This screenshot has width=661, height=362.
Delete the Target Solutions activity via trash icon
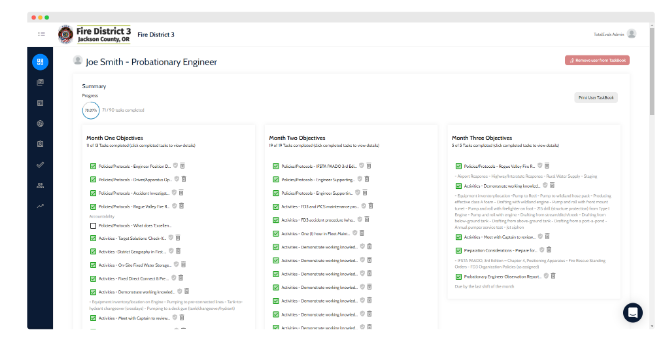(x=178, y=238)
